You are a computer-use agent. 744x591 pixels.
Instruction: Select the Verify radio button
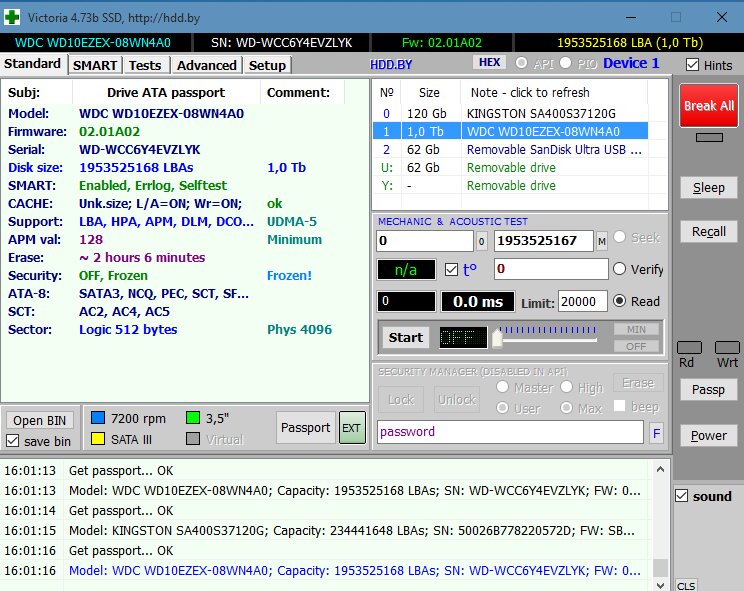[x=619, y=269]
